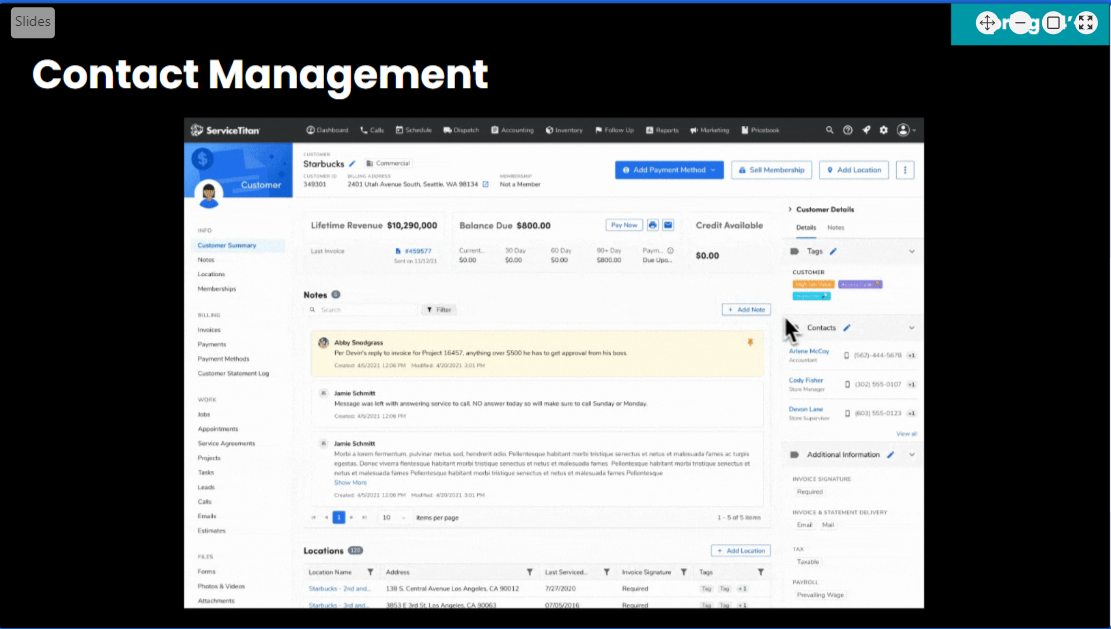
Task: Open the Inventory menu
Action: click(x=564, y=130)
